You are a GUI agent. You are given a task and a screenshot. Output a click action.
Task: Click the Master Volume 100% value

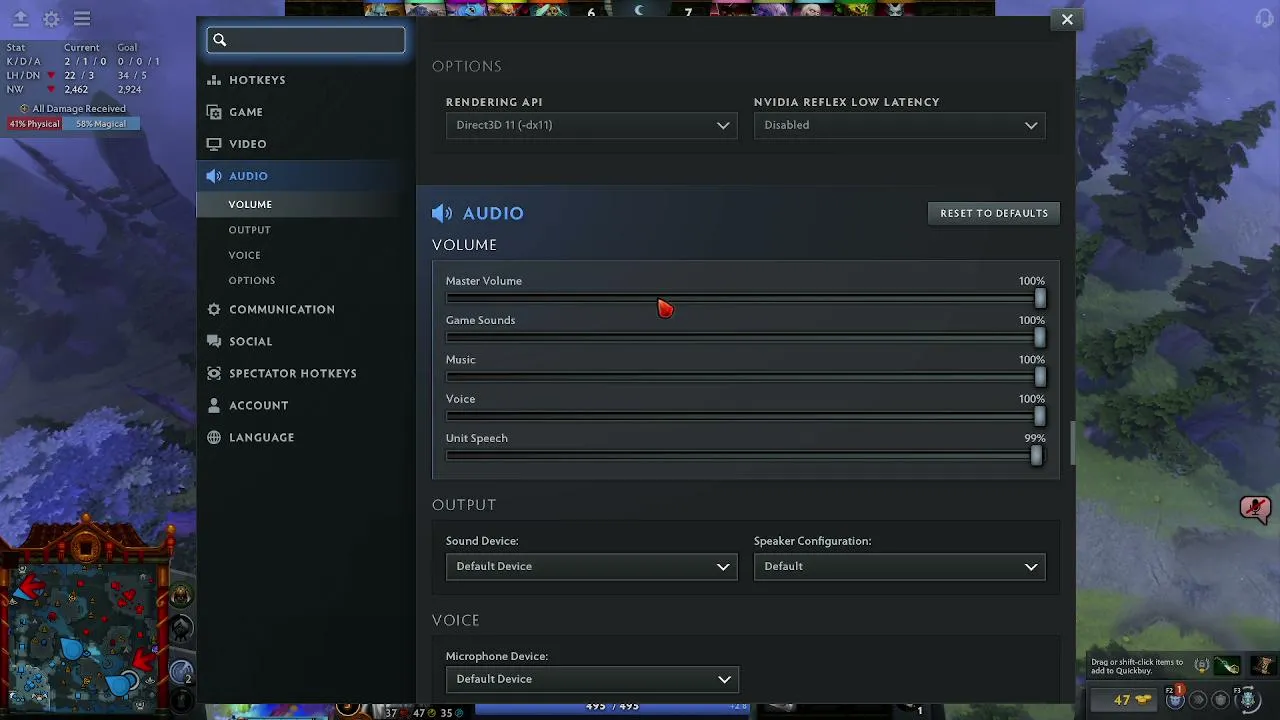click(x=1031, y=281)
